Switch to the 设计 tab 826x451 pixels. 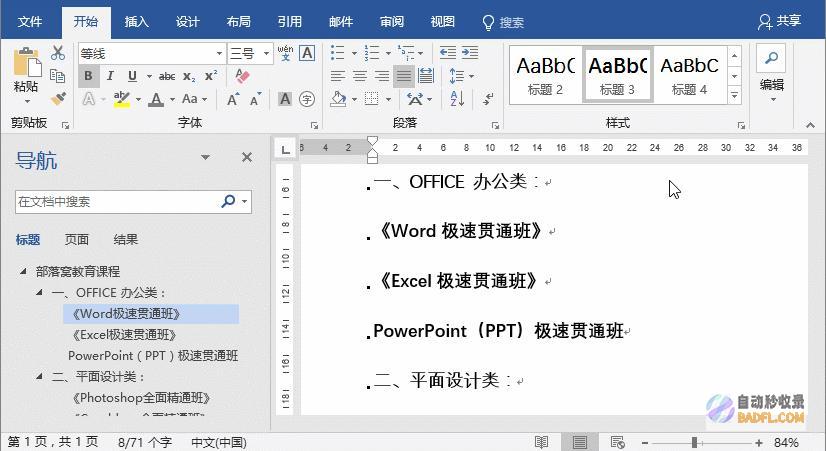(188, 22)
